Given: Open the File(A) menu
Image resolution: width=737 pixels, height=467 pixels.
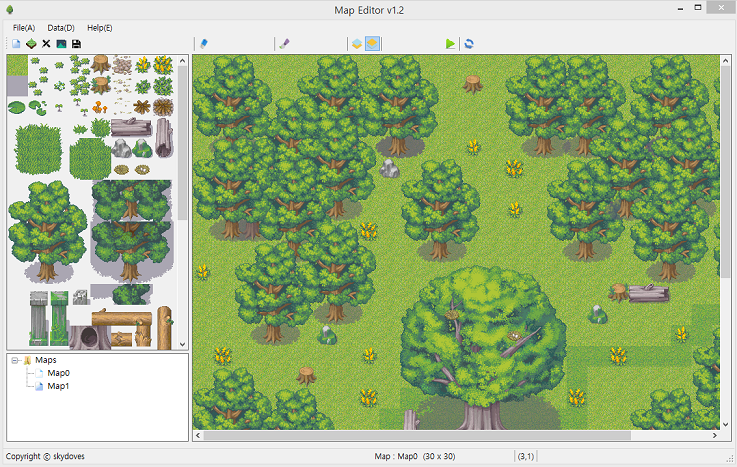Looking at the screenshot, I should (24, 28).
